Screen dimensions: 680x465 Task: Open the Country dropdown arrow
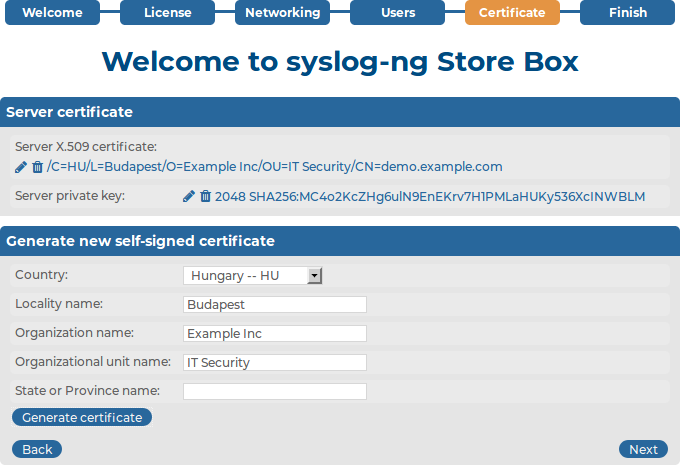314,275
